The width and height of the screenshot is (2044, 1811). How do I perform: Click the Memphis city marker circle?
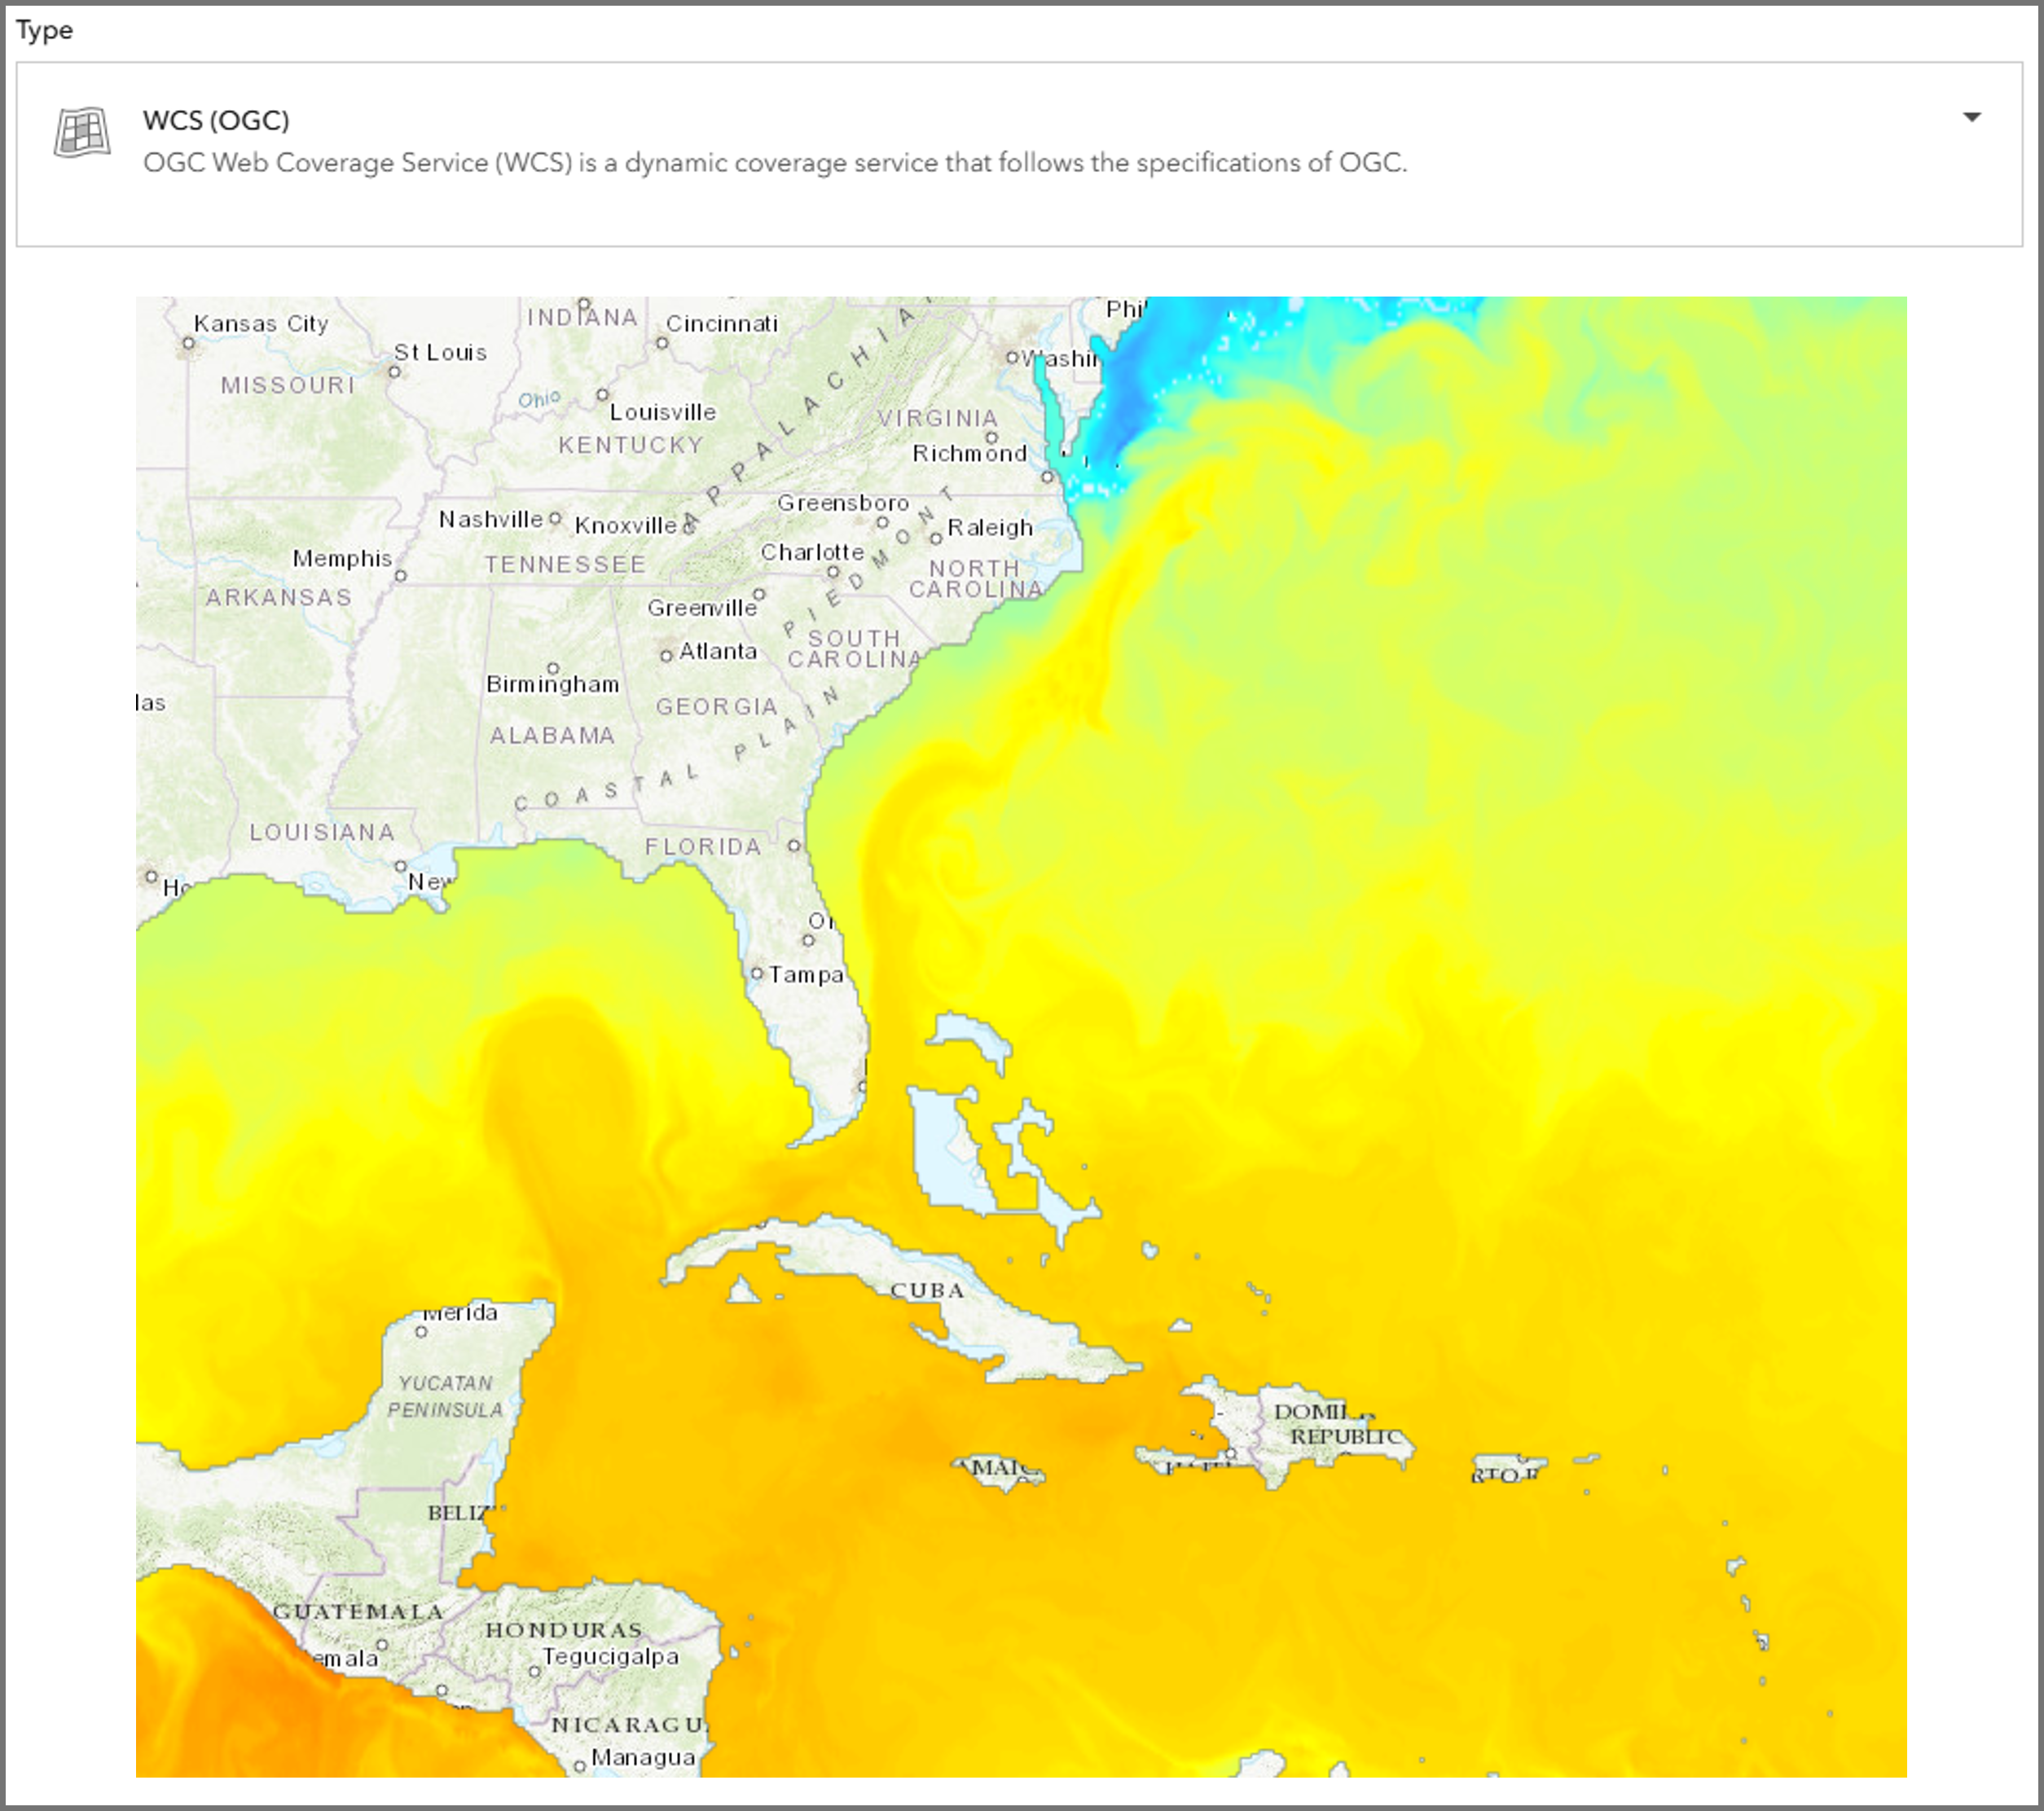coord(401,576)
